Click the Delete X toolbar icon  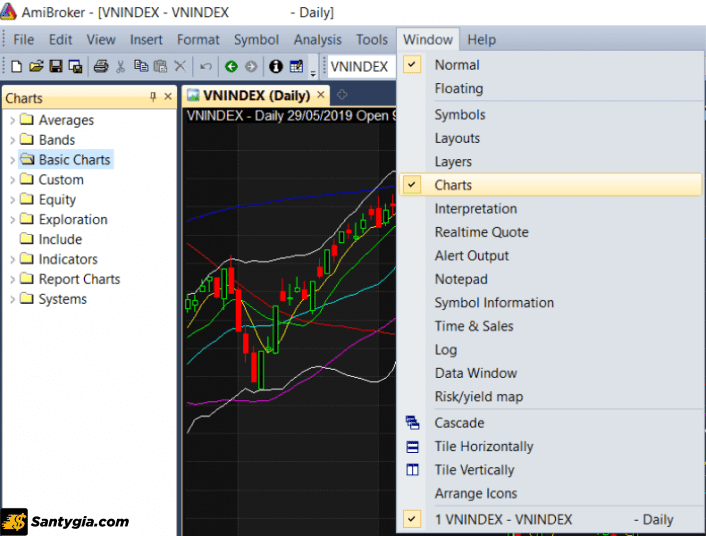(180, 67)
